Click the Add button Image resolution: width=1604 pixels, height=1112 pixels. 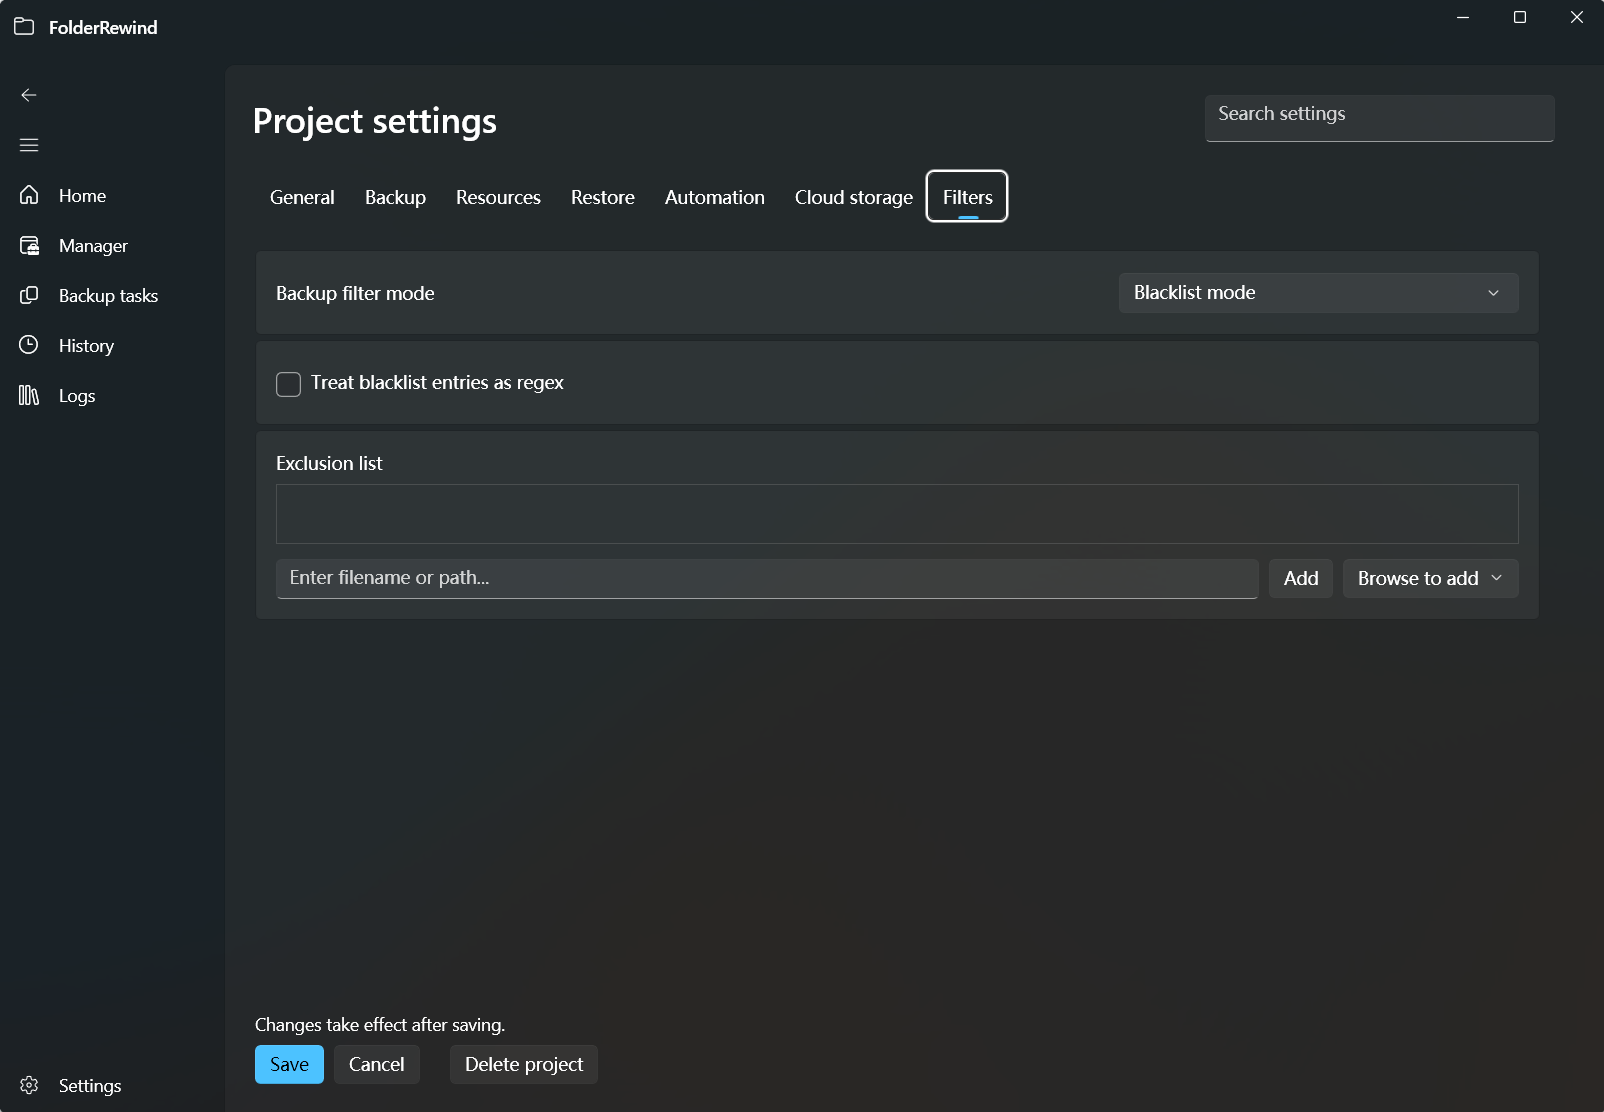[1301, 578]
